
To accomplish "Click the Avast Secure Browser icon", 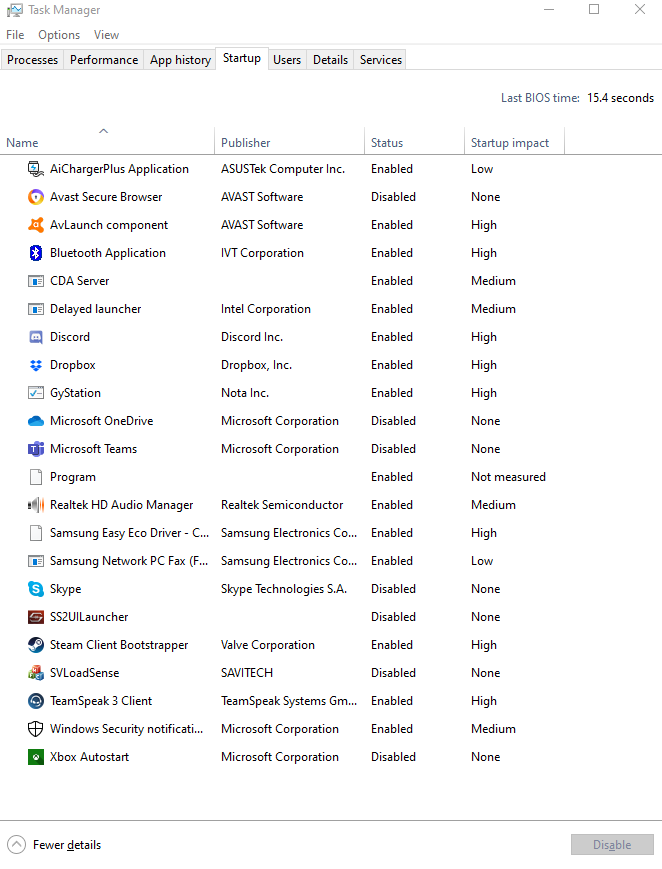I will pyautogui.click(x=35, y=197).
